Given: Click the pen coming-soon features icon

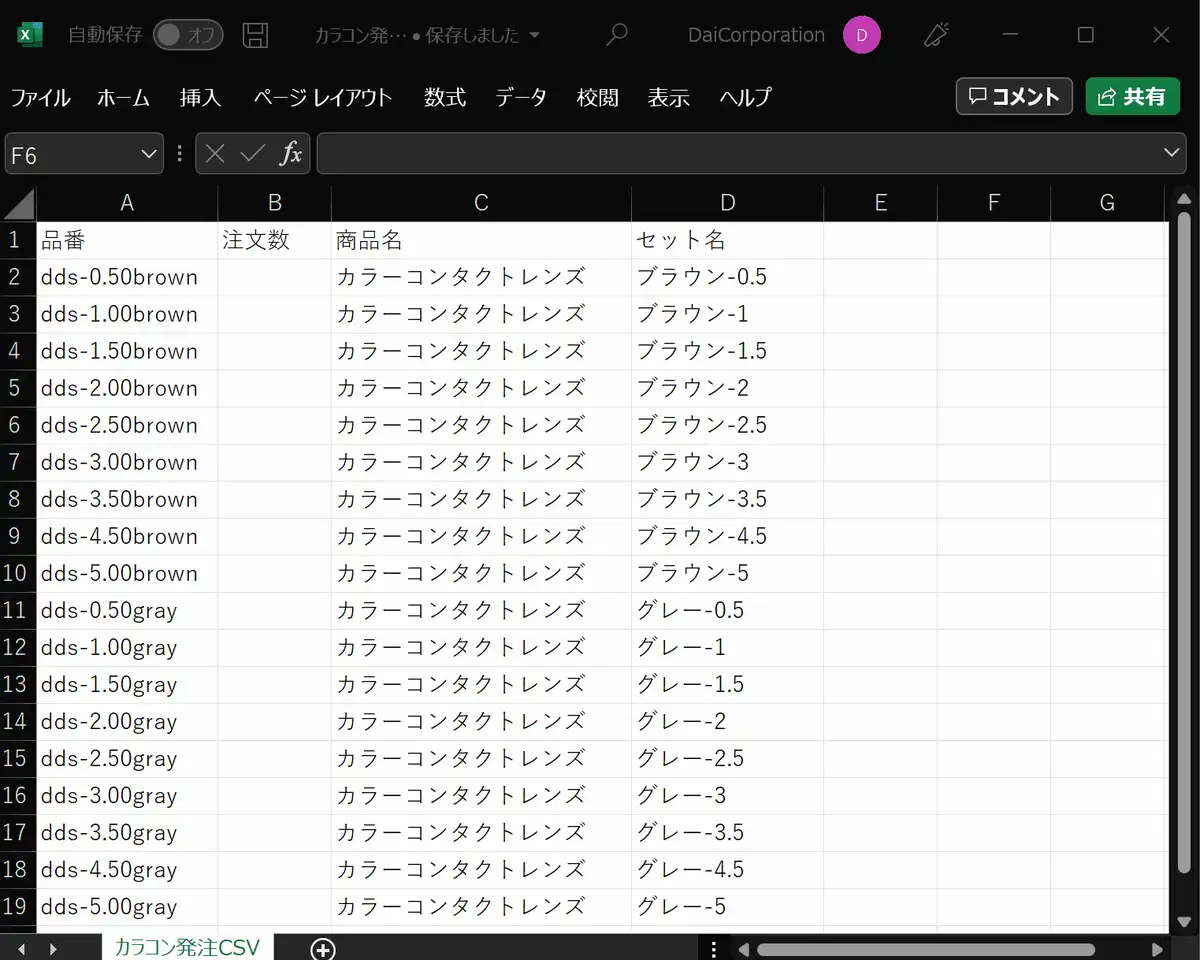Looking at the screenshot, I should pos(936,35).
